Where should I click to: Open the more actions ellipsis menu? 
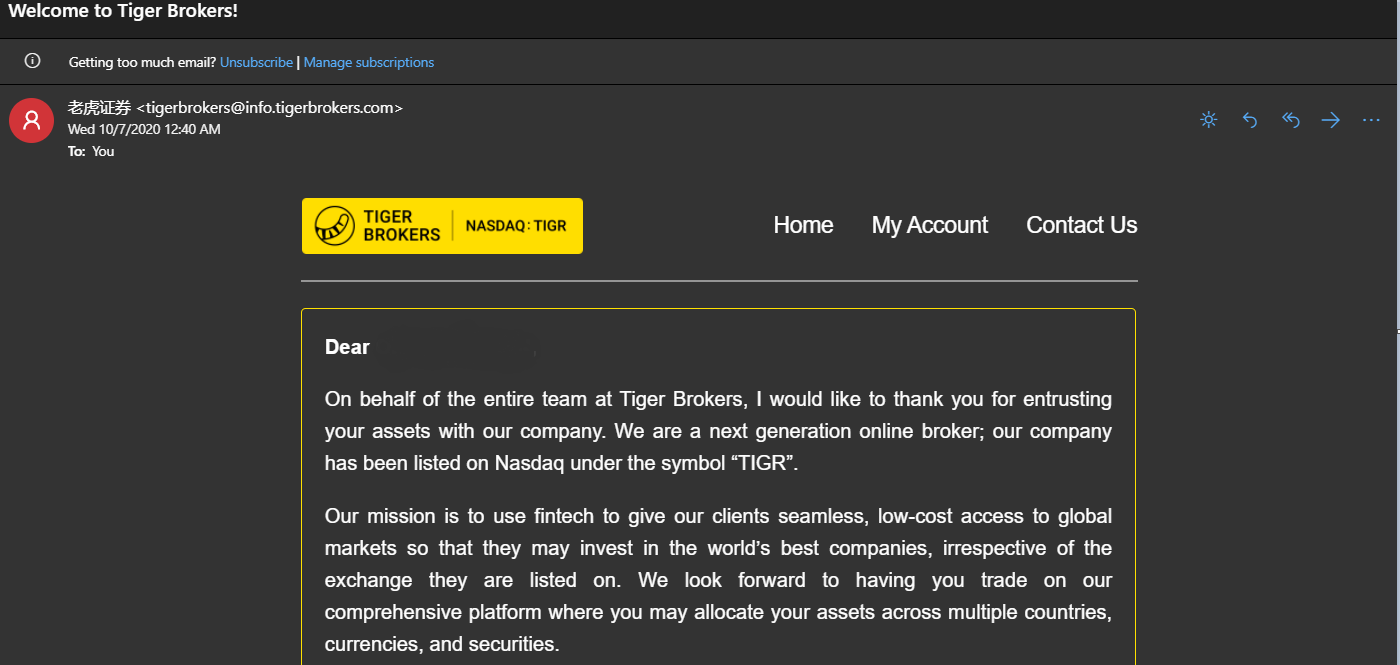[x=1371, y=120]
